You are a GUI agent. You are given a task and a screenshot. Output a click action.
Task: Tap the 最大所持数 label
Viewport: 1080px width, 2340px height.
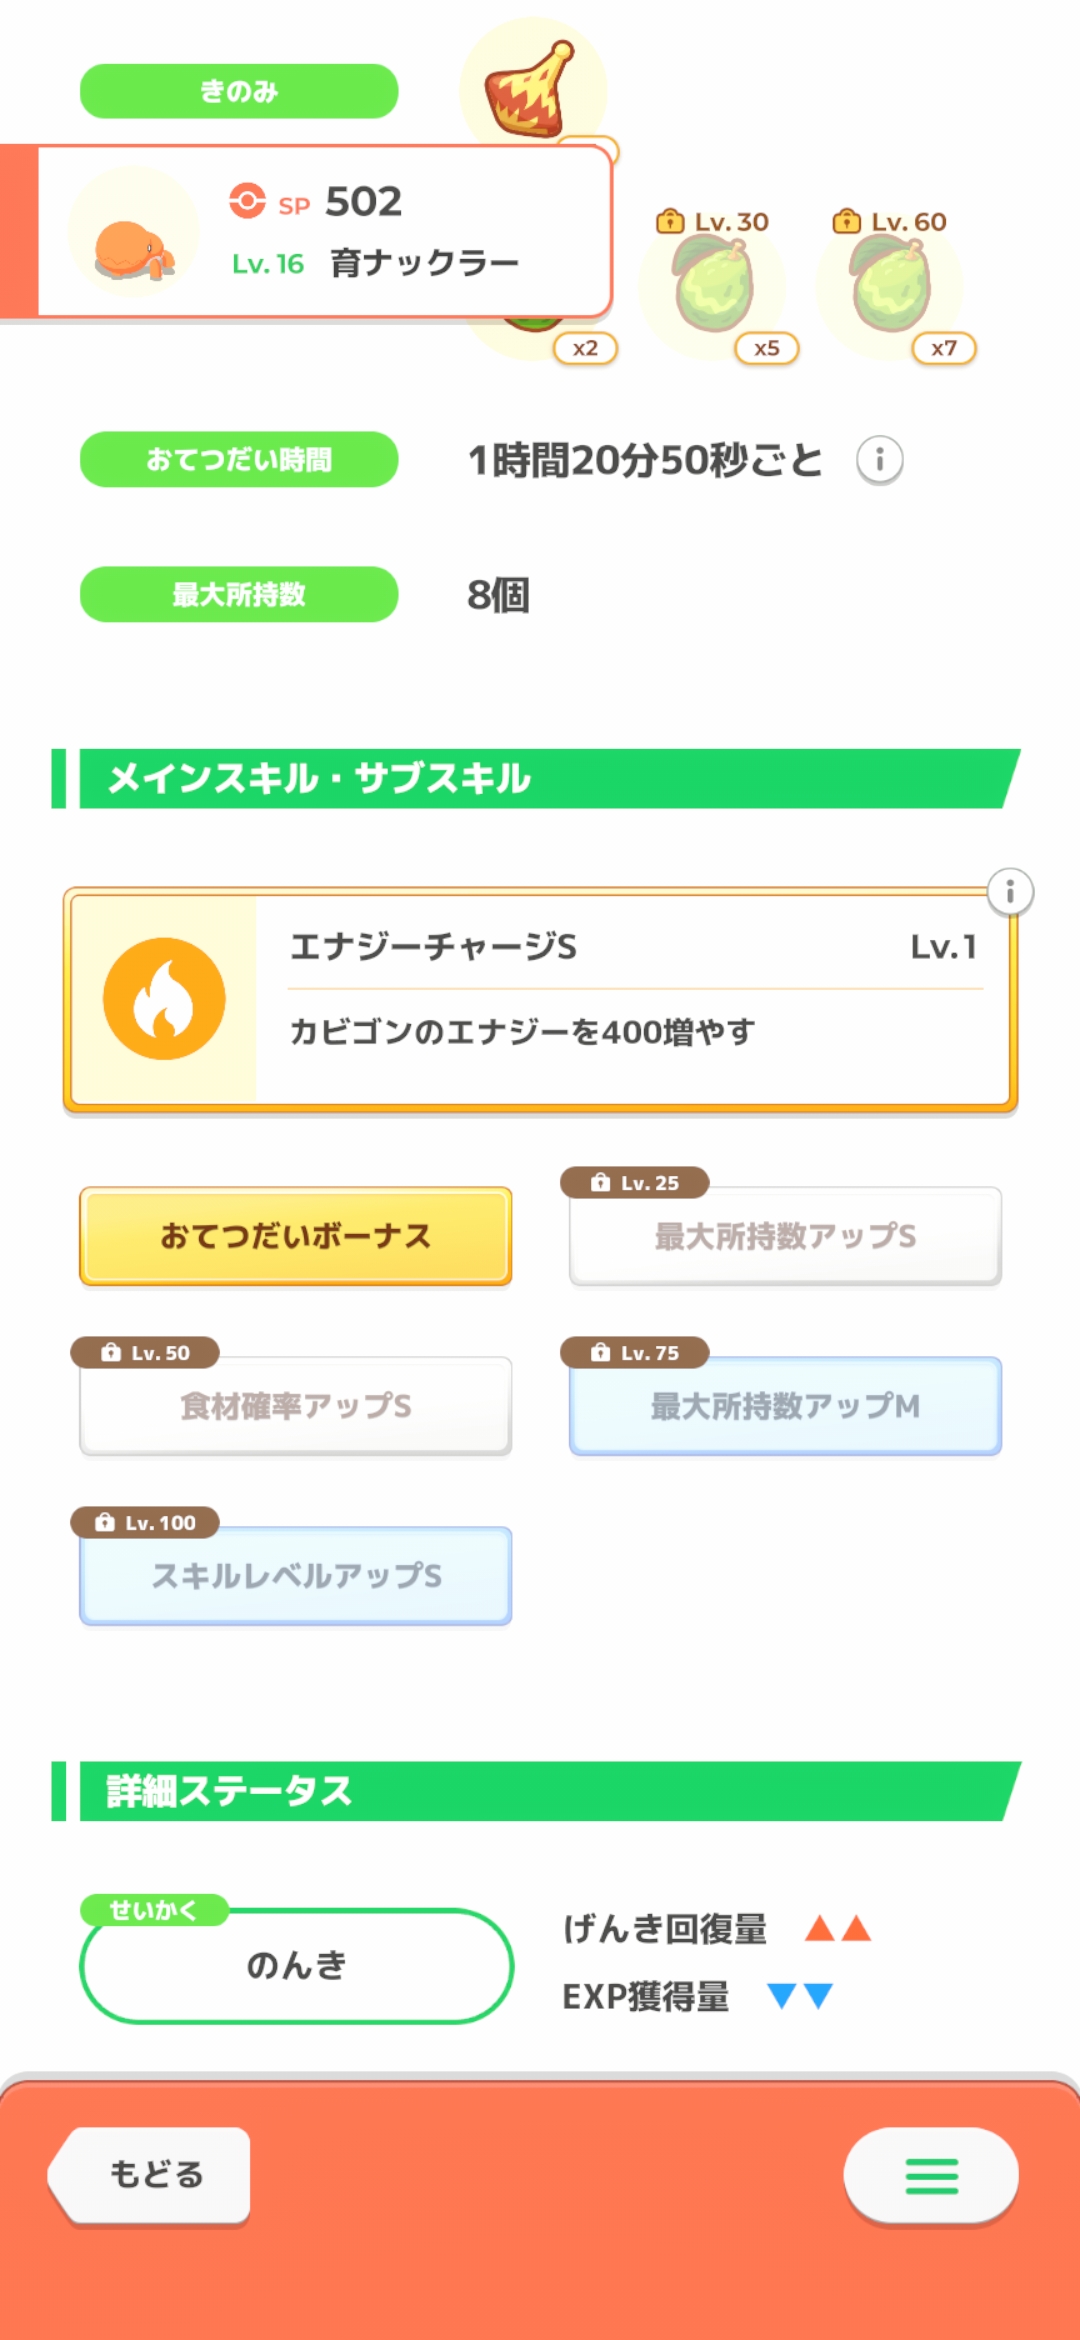coord(239,594)
